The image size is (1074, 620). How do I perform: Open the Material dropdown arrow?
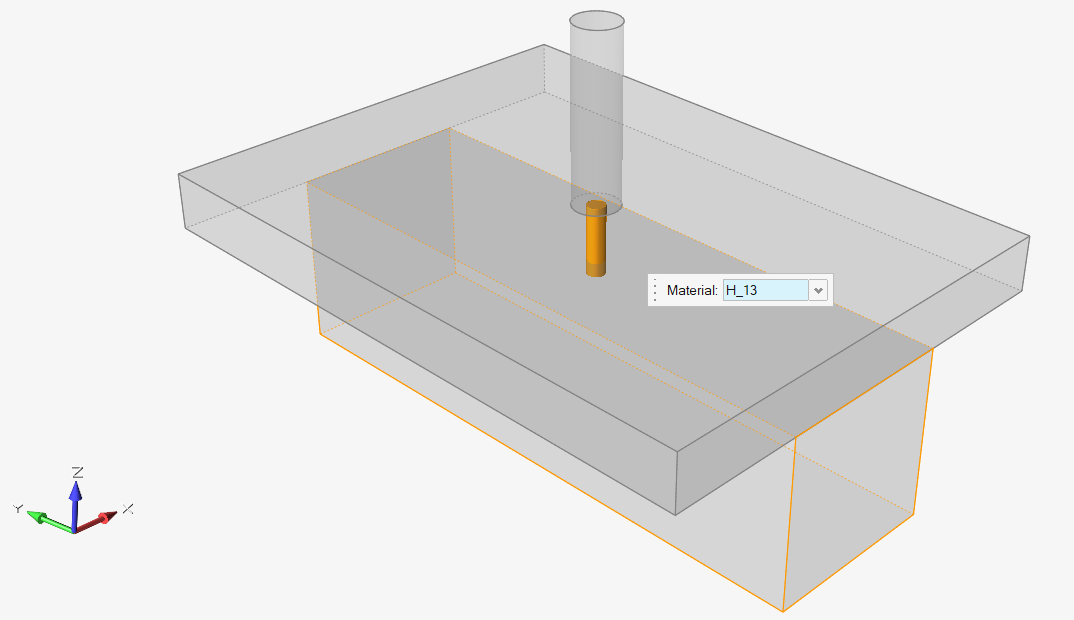819,290
